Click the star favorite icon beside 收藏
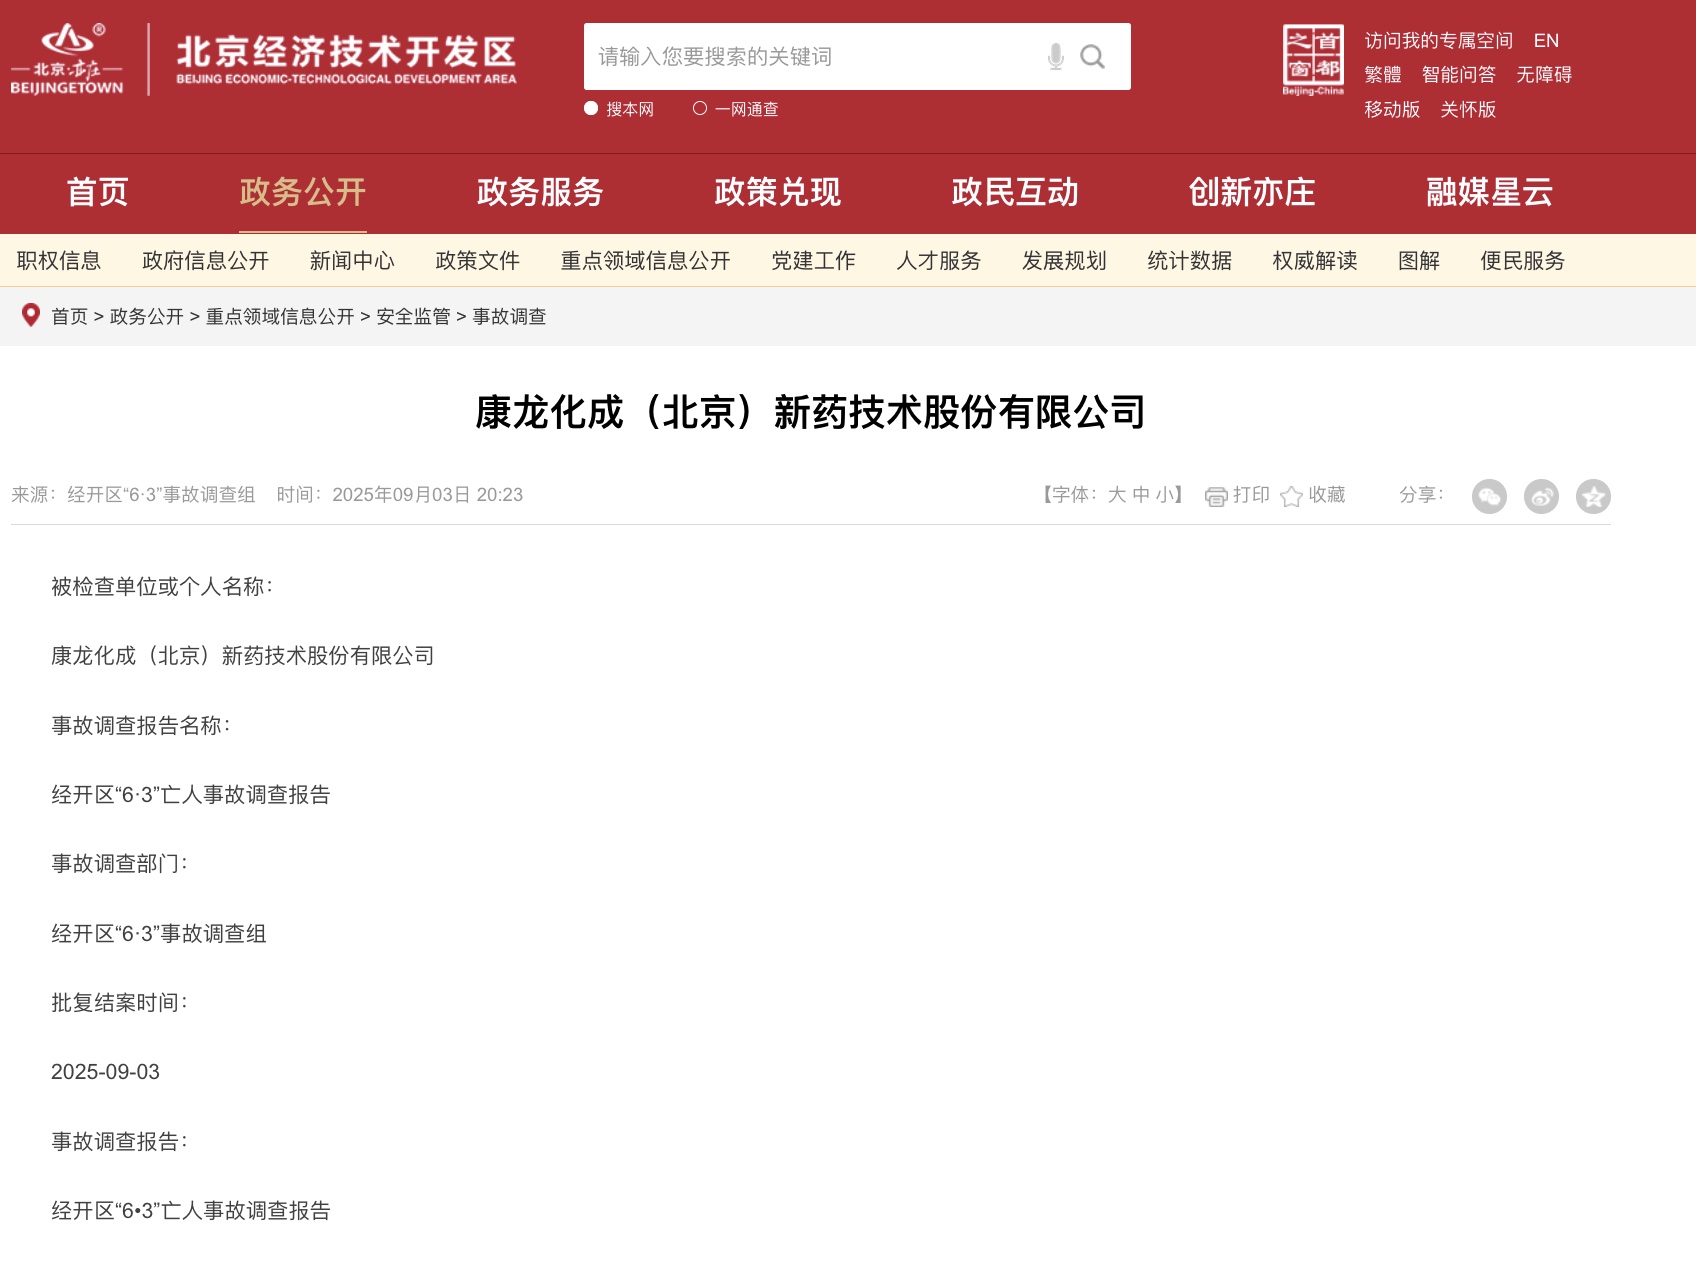1696x1270 pixels. (1291, 496)
